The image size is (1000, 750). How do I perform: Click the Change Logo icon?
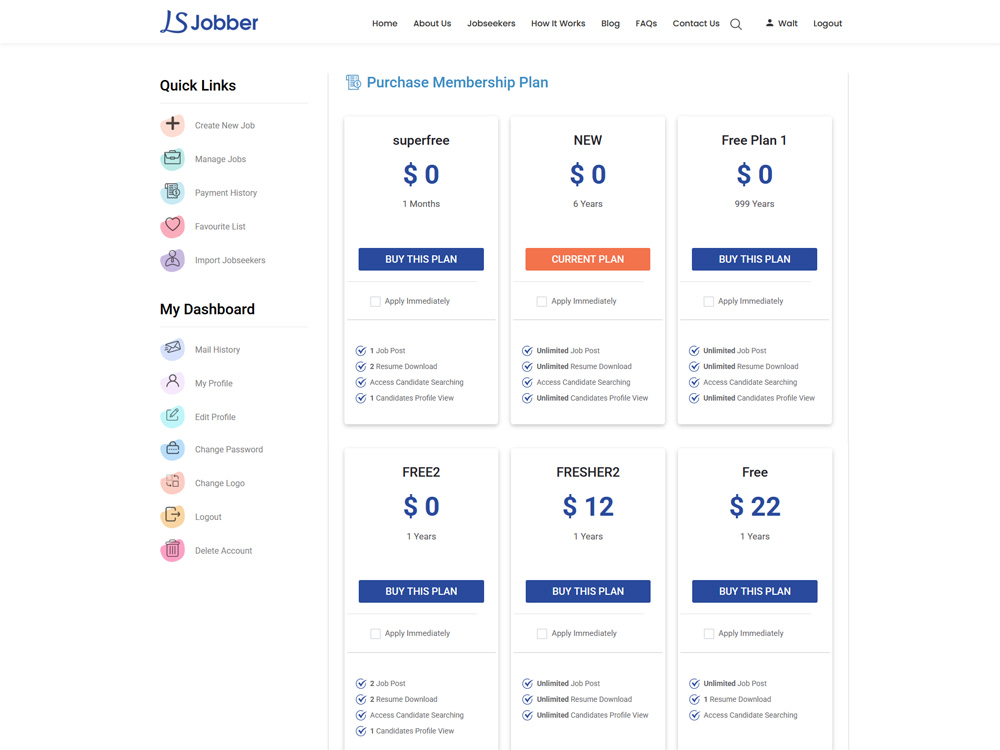click(x=172, y=483)
